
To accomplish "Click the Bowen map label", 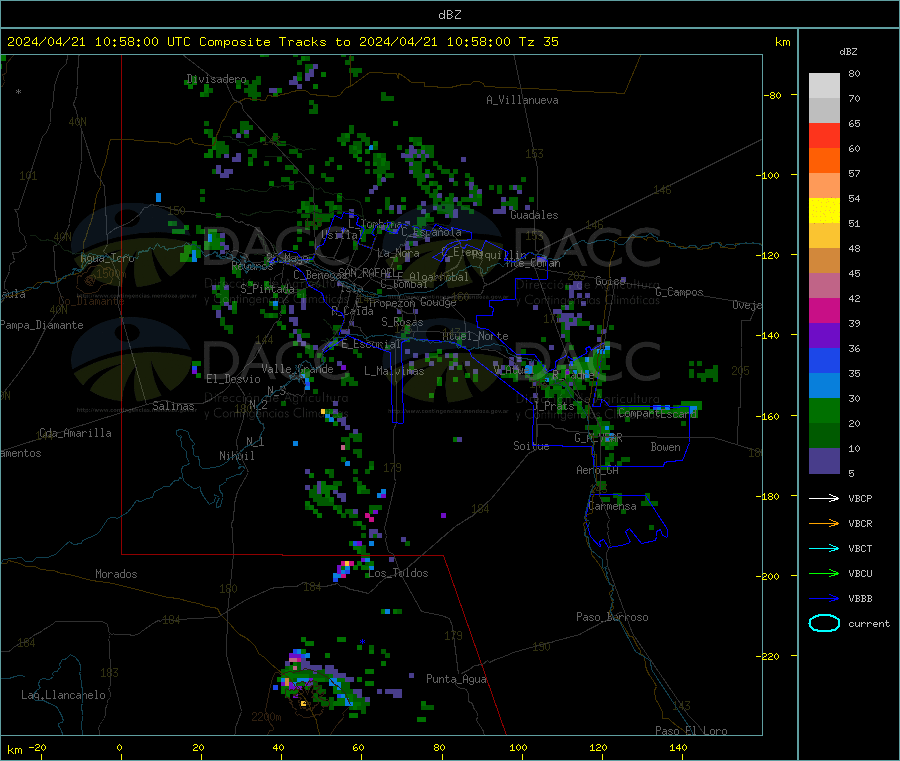I will [665, 447].
